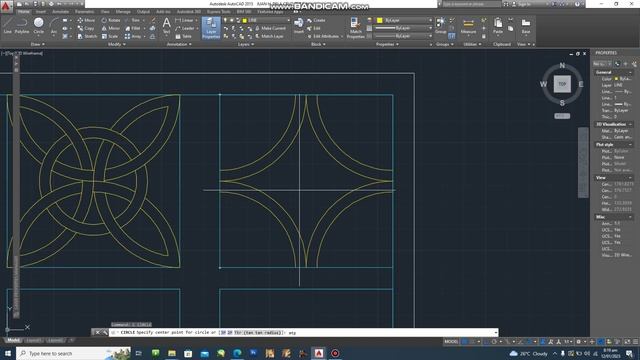Click the Insert block tool
Image resolution: width=640 pixels, height=360 pixels.
pyautogui.click(x=299, y=26)
